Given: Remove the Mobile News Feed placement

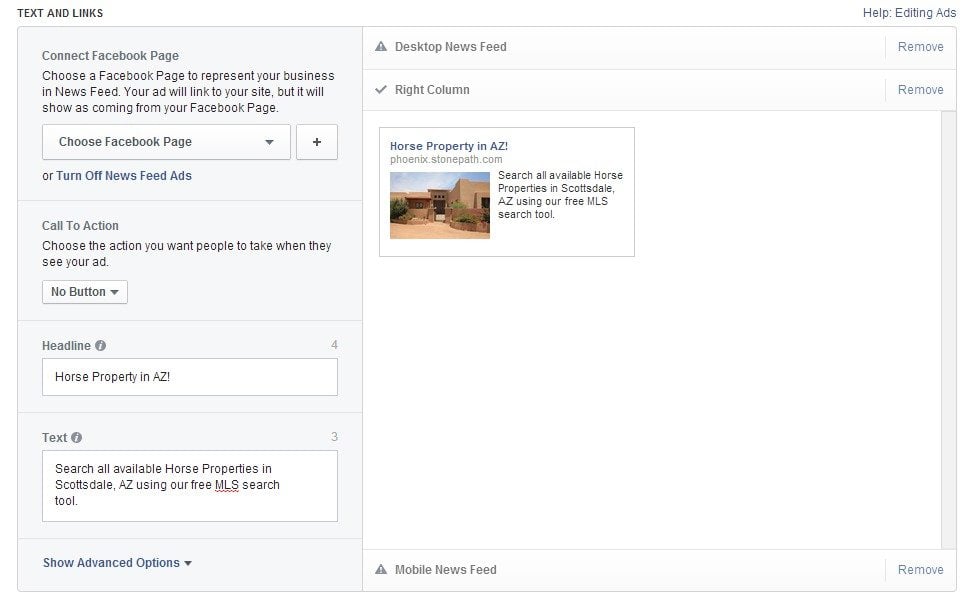Looking at the screenshot, I should click(x=920, y=570).
